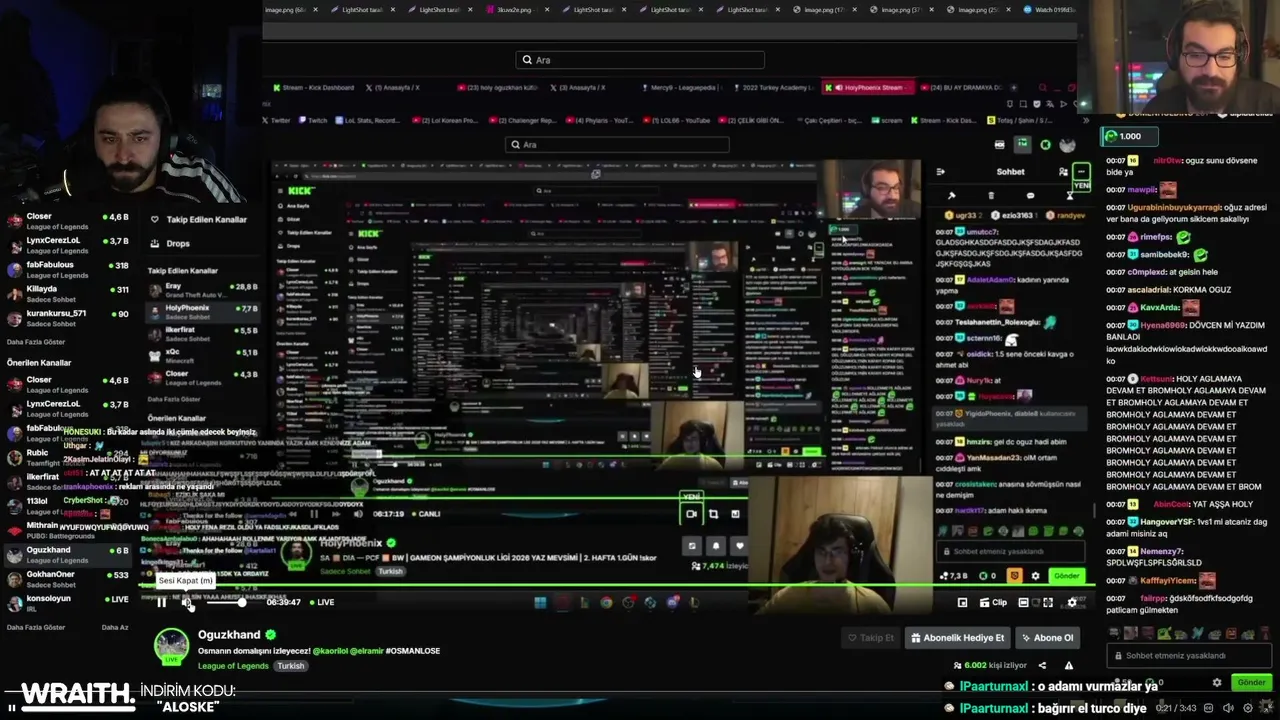
Task: Open Oguzkhand's channel avatar
Action: pos(171,647)
